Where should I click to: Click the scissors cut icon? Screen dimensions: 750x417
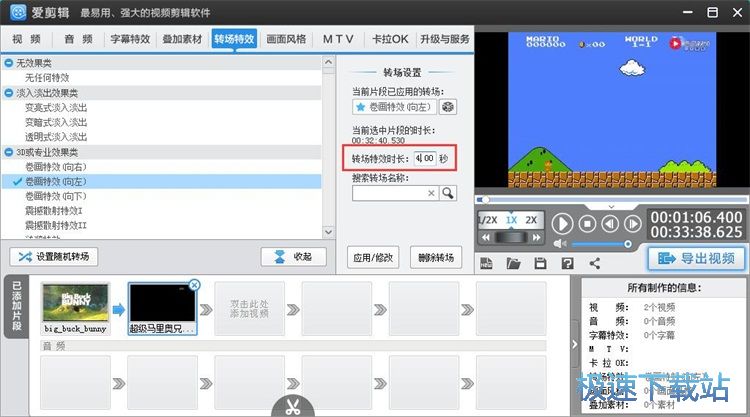point(293,407)
